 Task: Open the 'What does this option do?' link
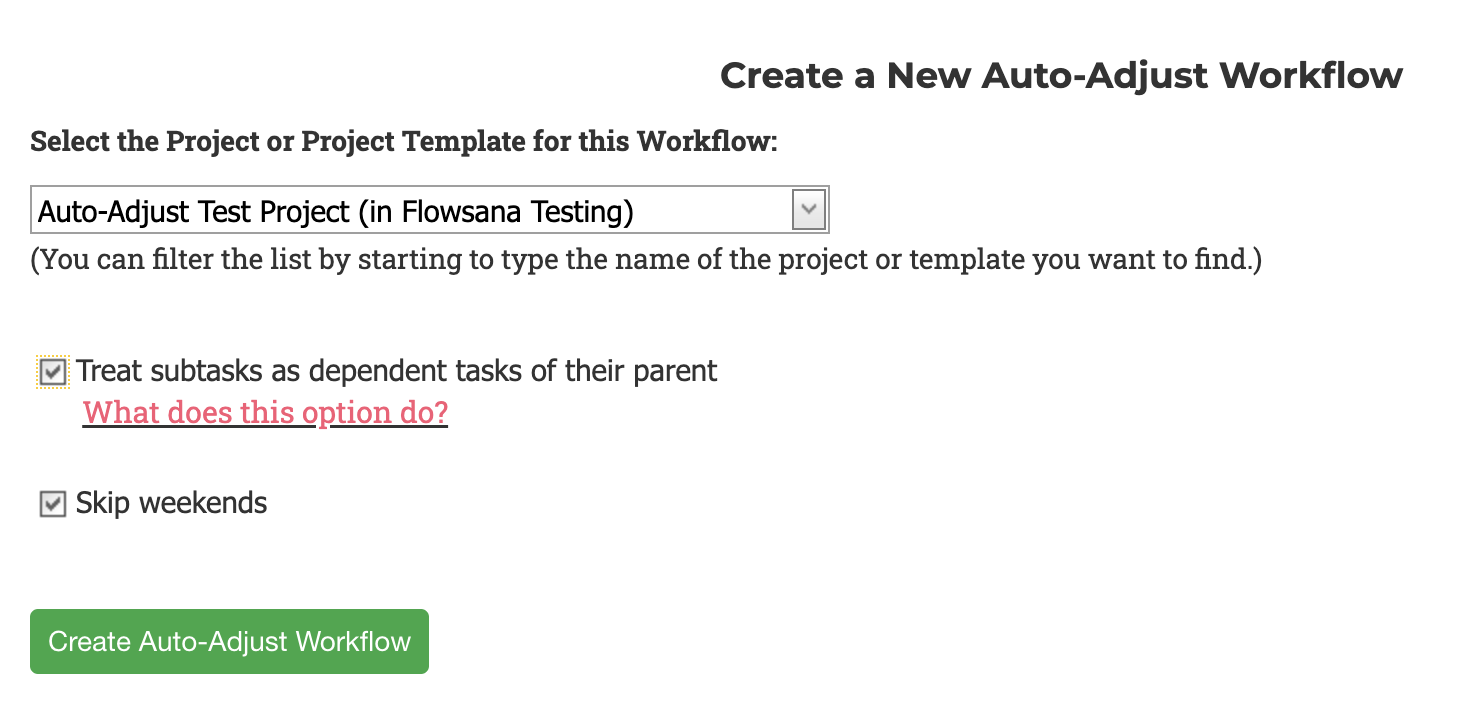coord(265,413)
